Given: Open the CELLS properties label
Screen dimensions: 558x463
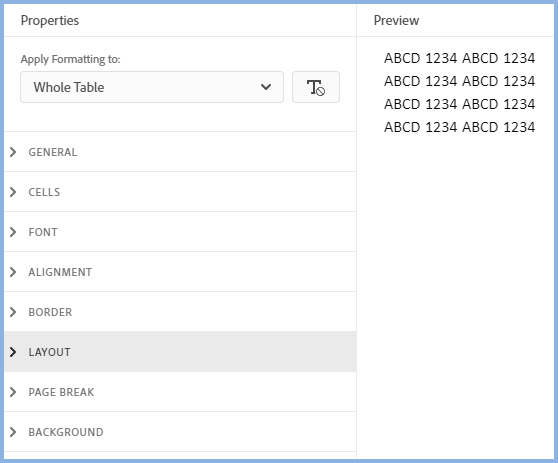Looking at the screenshot, I should [x=44, y=192].
